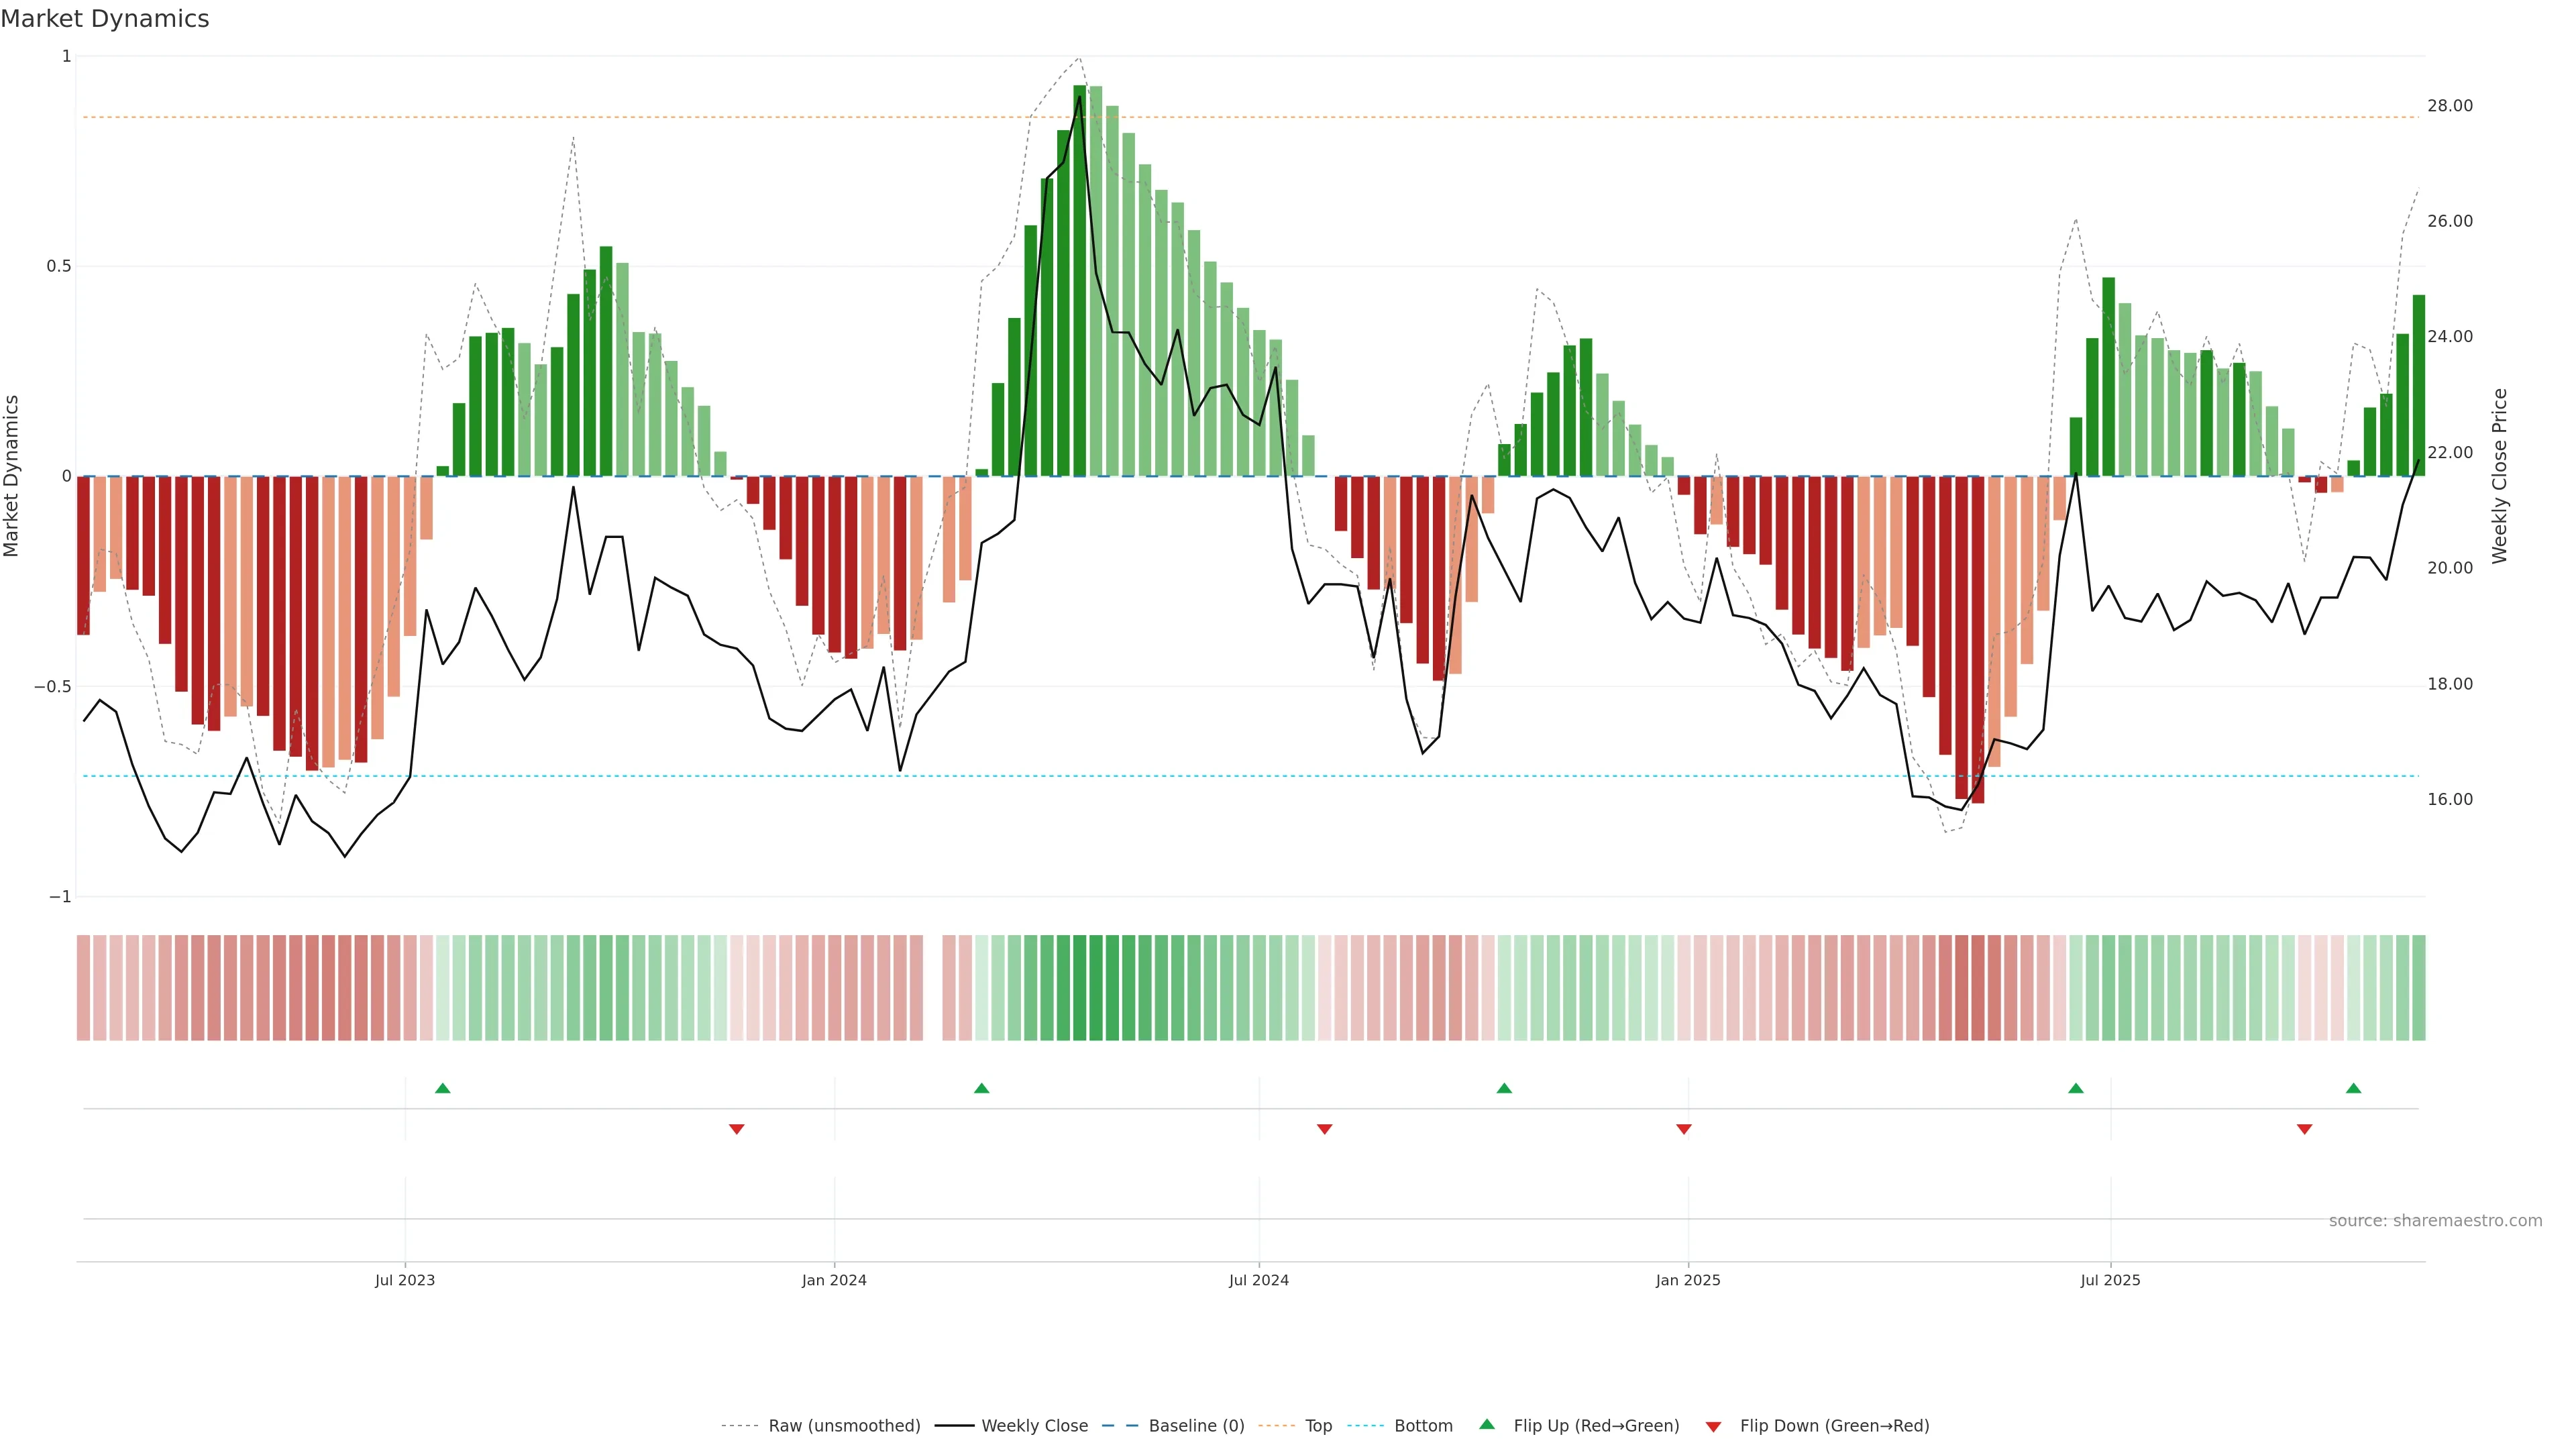Click the Market Dynamics chart title
The width and height of the screenshot is (2576, 1449).
click(105, 19)
